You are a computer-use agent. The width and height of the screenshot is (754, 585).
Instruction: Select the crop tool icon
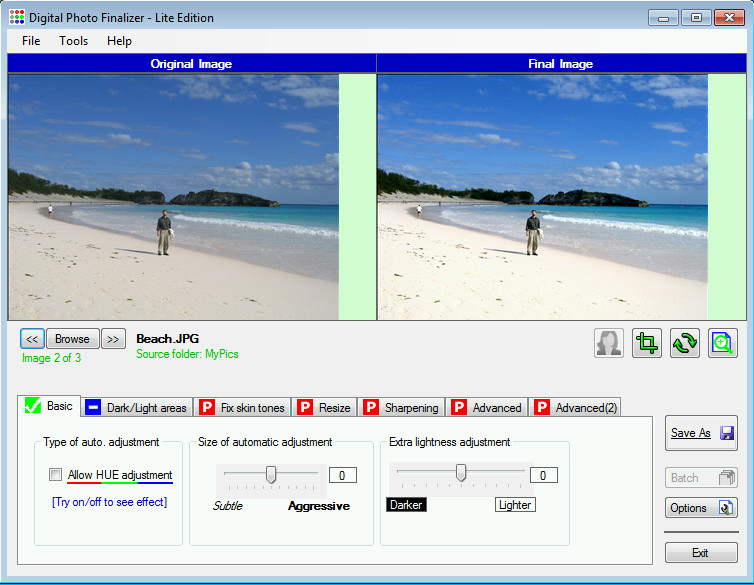click(647, 343)
